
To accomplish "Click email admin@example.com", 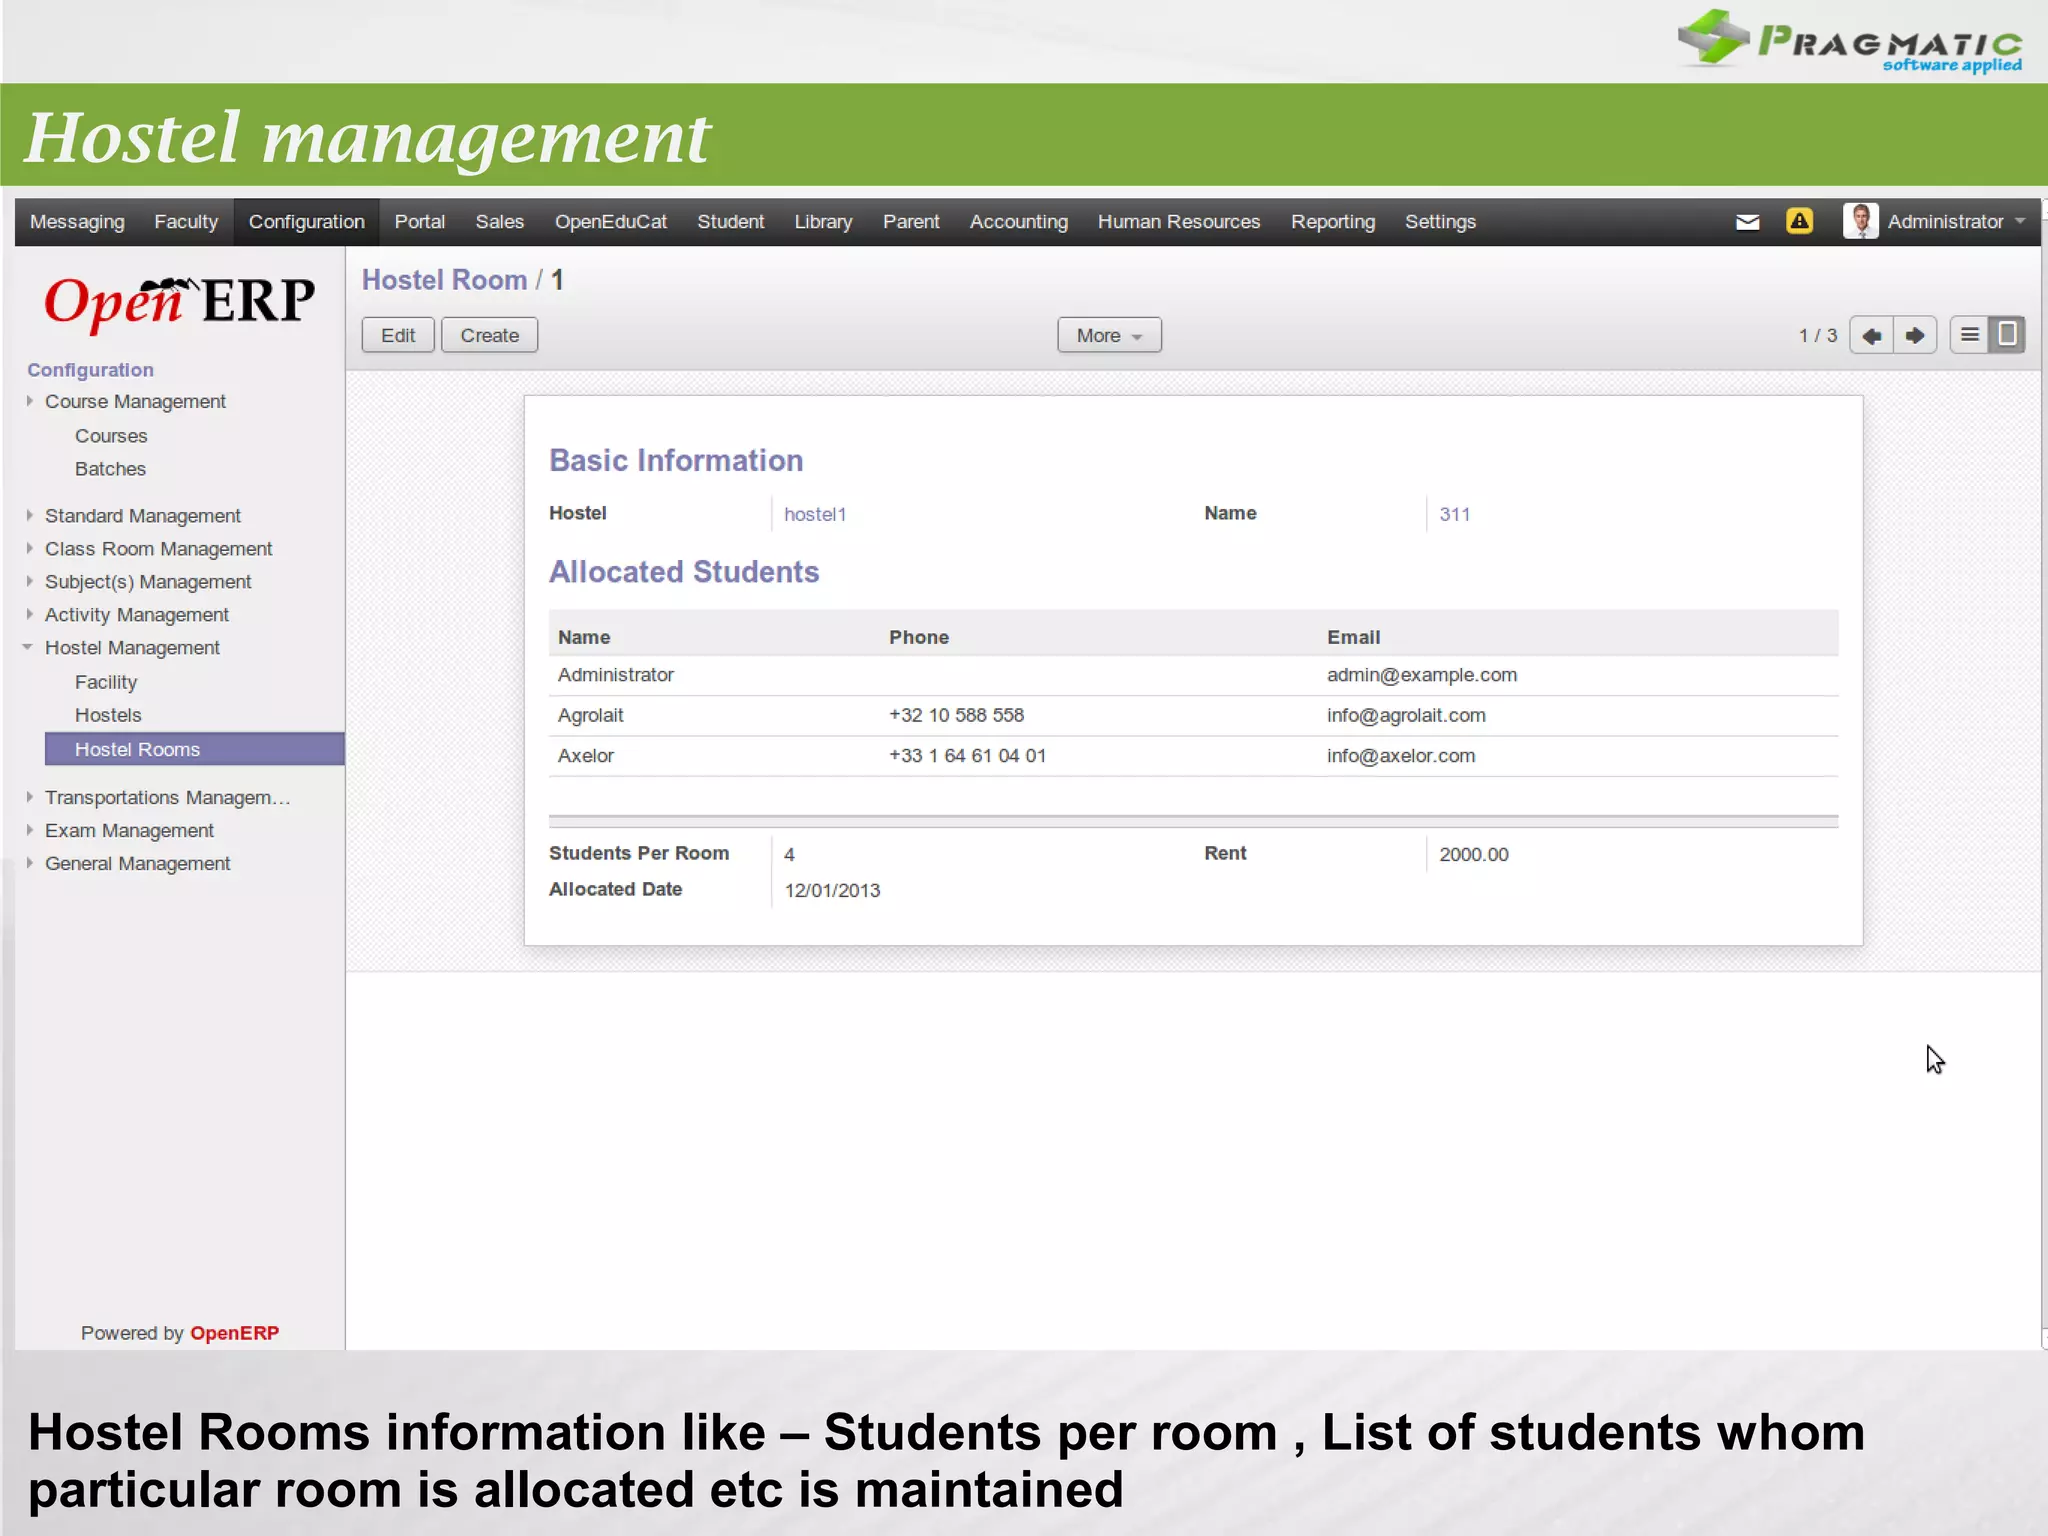I will (x=1422, y=675).
